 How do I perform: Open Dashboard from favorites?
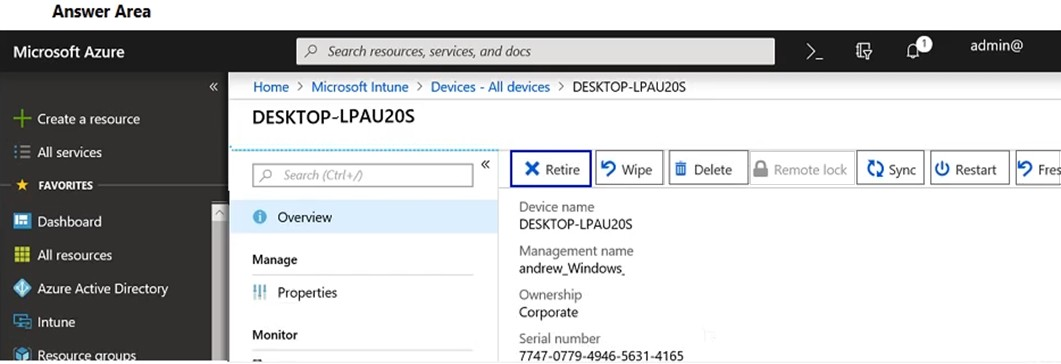coord(58,221)
